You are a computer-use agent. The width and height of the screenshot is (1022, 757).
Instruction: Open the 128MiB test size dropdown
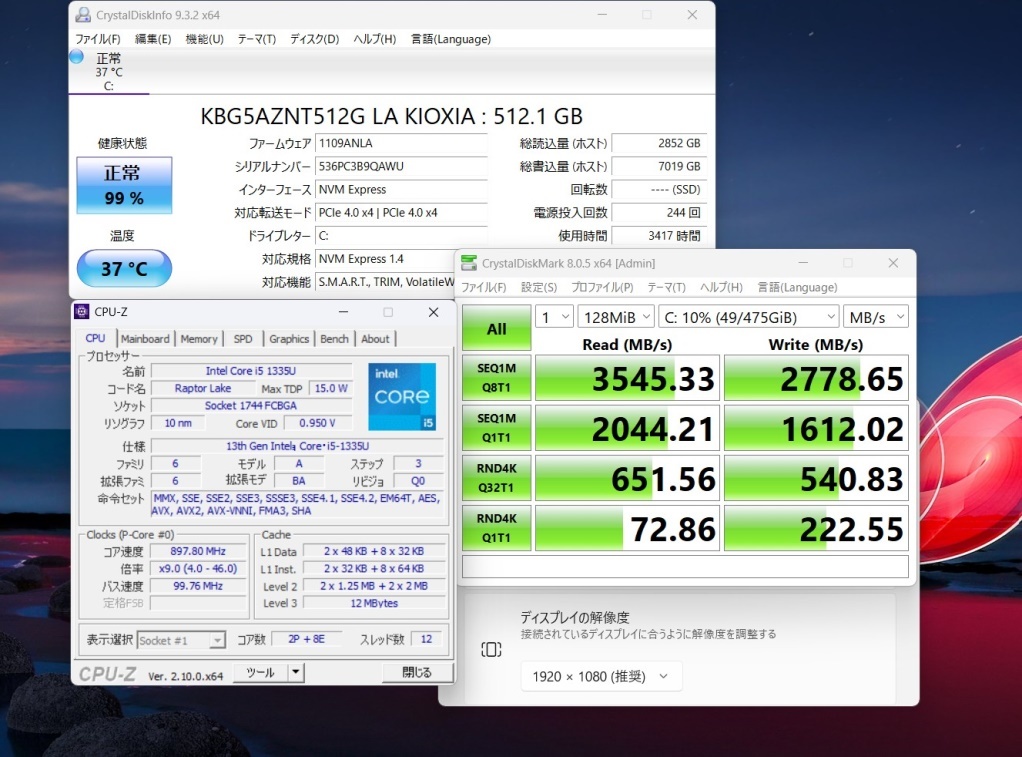616,318
